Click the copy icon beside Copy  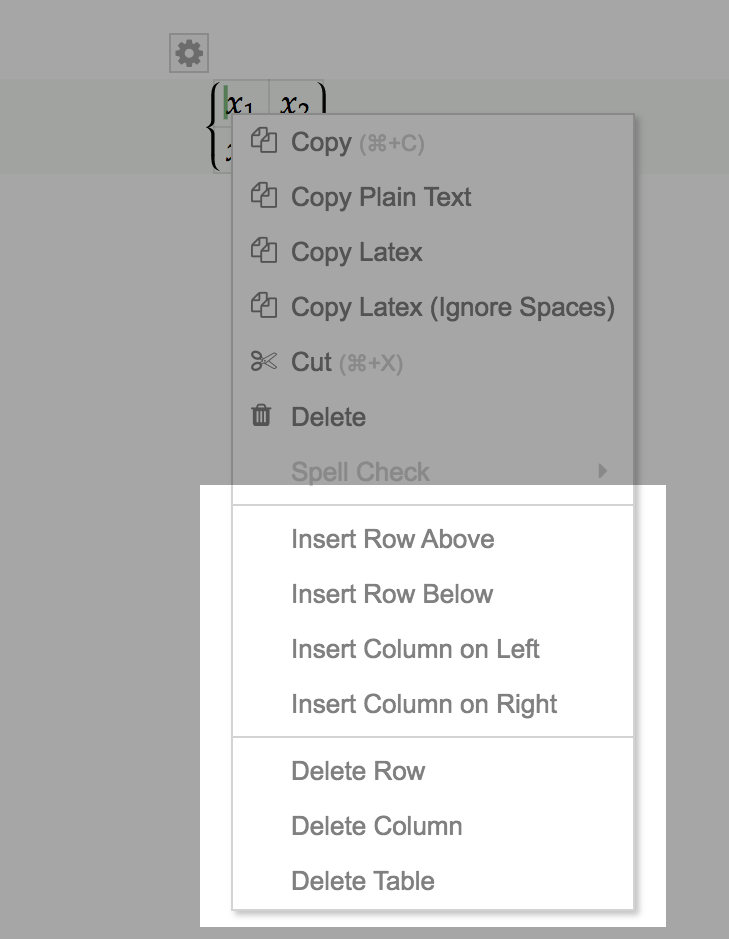click(x=264, y=141)
